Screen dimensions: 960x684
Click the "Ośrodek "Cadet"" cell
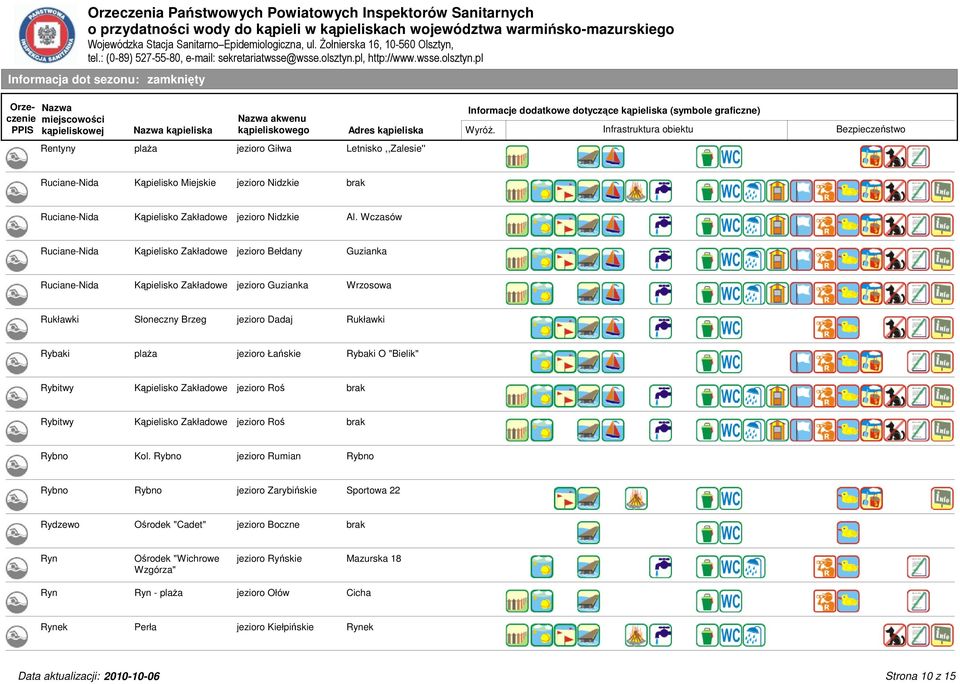coord(170,525)
